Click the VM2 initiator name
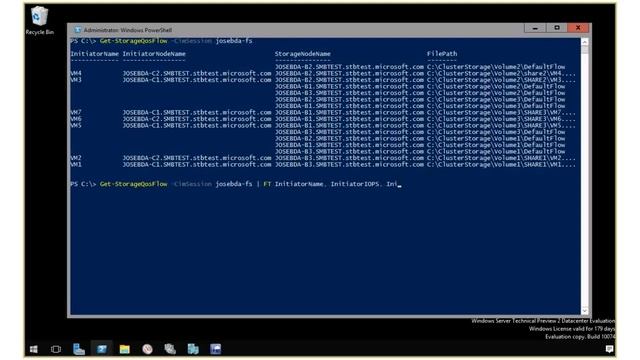Viewport: 640px width, 360px height. click(76, 158)
